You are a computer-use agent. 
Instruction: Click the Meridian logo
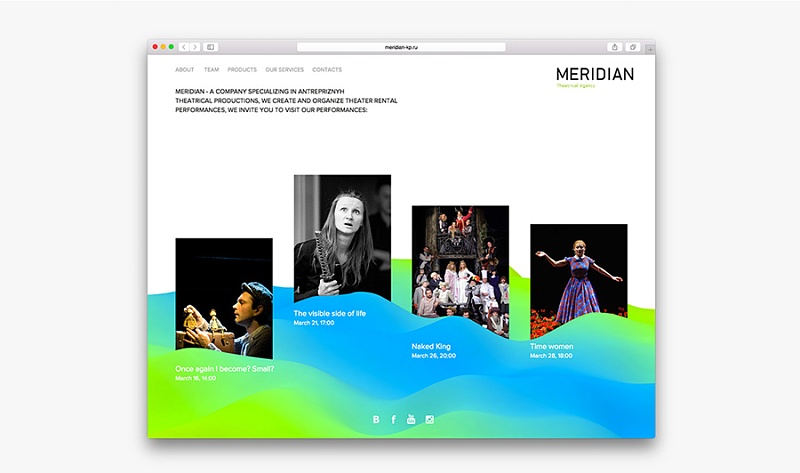[x=594, y=75]
